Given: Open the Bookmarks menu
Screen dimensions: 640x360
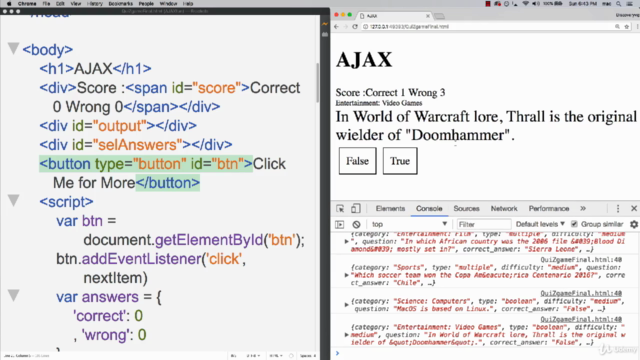Looking at the screenshot, I should 120,4.
